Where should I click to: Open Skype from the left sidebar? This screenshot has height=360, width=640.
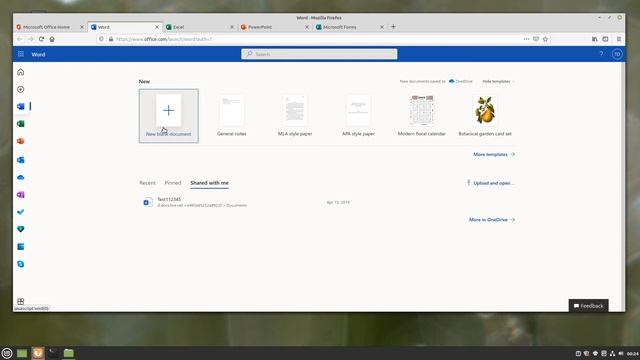tap(21, 264)
